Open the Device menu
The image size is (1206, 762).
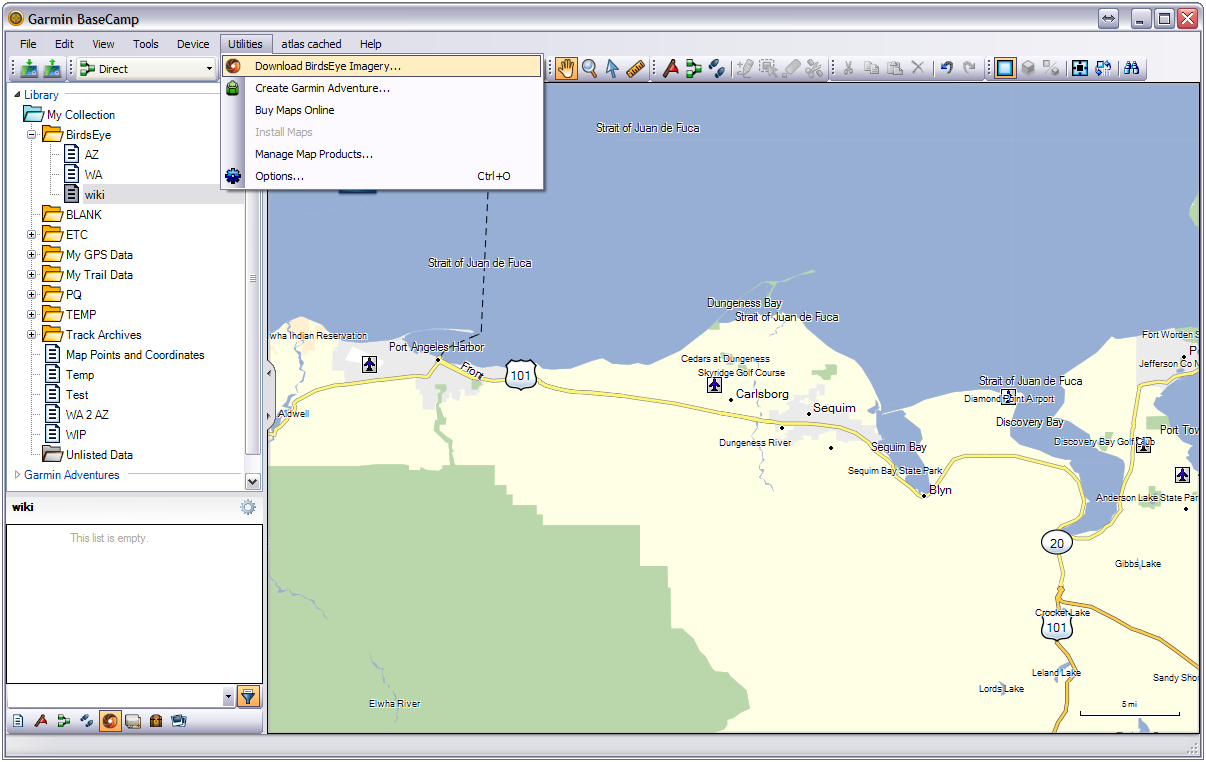click(x=193, y=44)
